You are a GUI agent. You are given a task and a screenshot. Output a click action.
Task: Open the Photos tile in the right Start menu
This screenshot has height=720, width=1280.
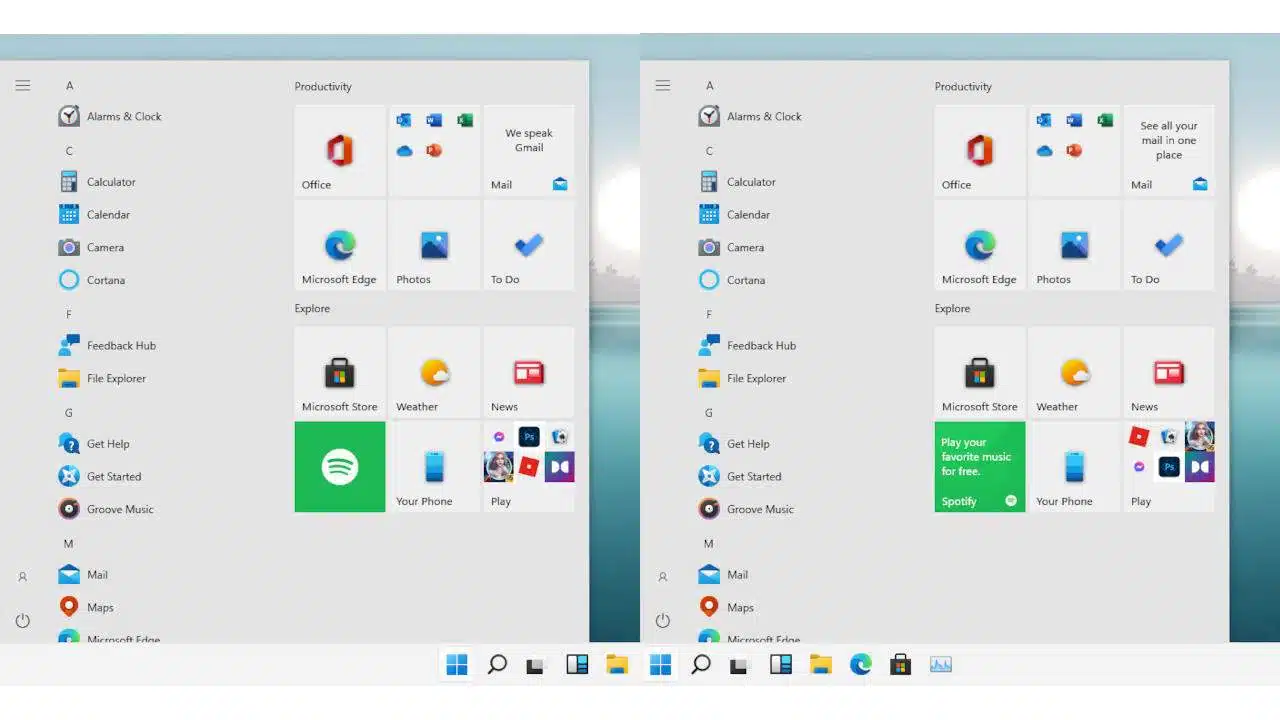point(1074,245)
